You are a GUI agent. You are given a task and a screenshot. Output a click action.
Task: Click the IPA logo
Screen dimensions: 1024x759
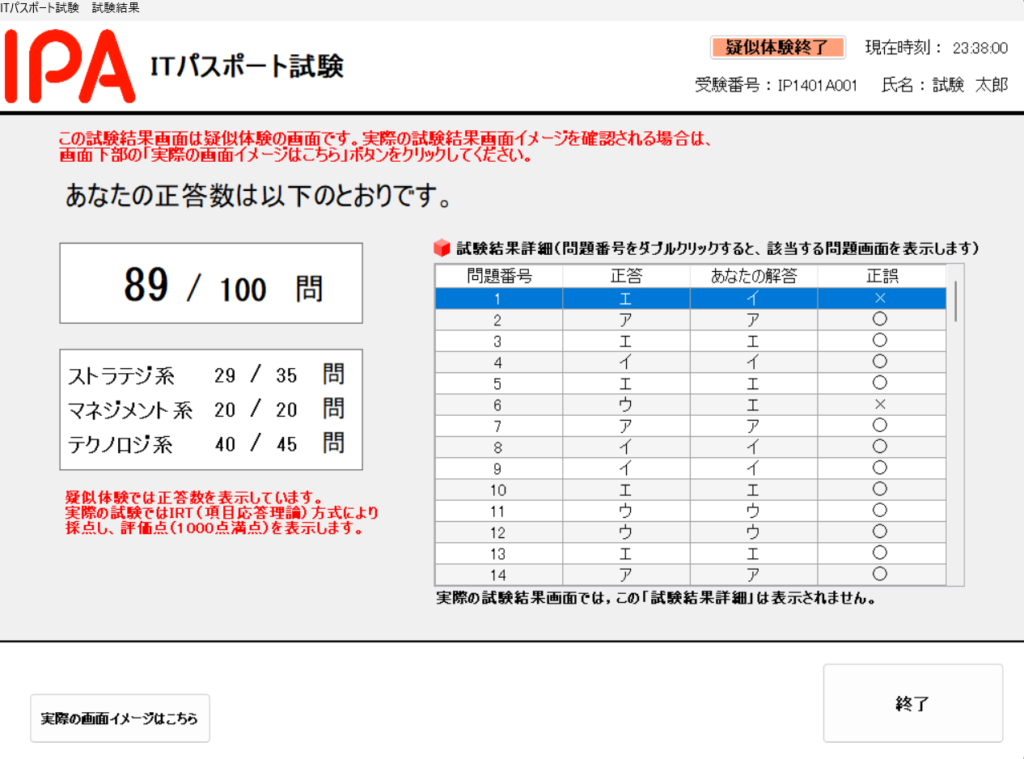tap(69, 67)
